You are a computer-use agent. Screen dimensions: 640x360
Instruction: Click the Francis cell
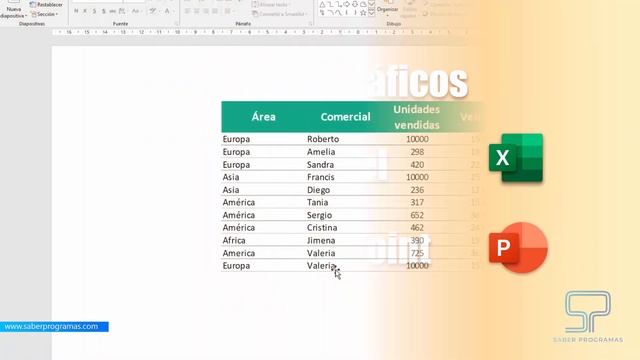[320, 177]
